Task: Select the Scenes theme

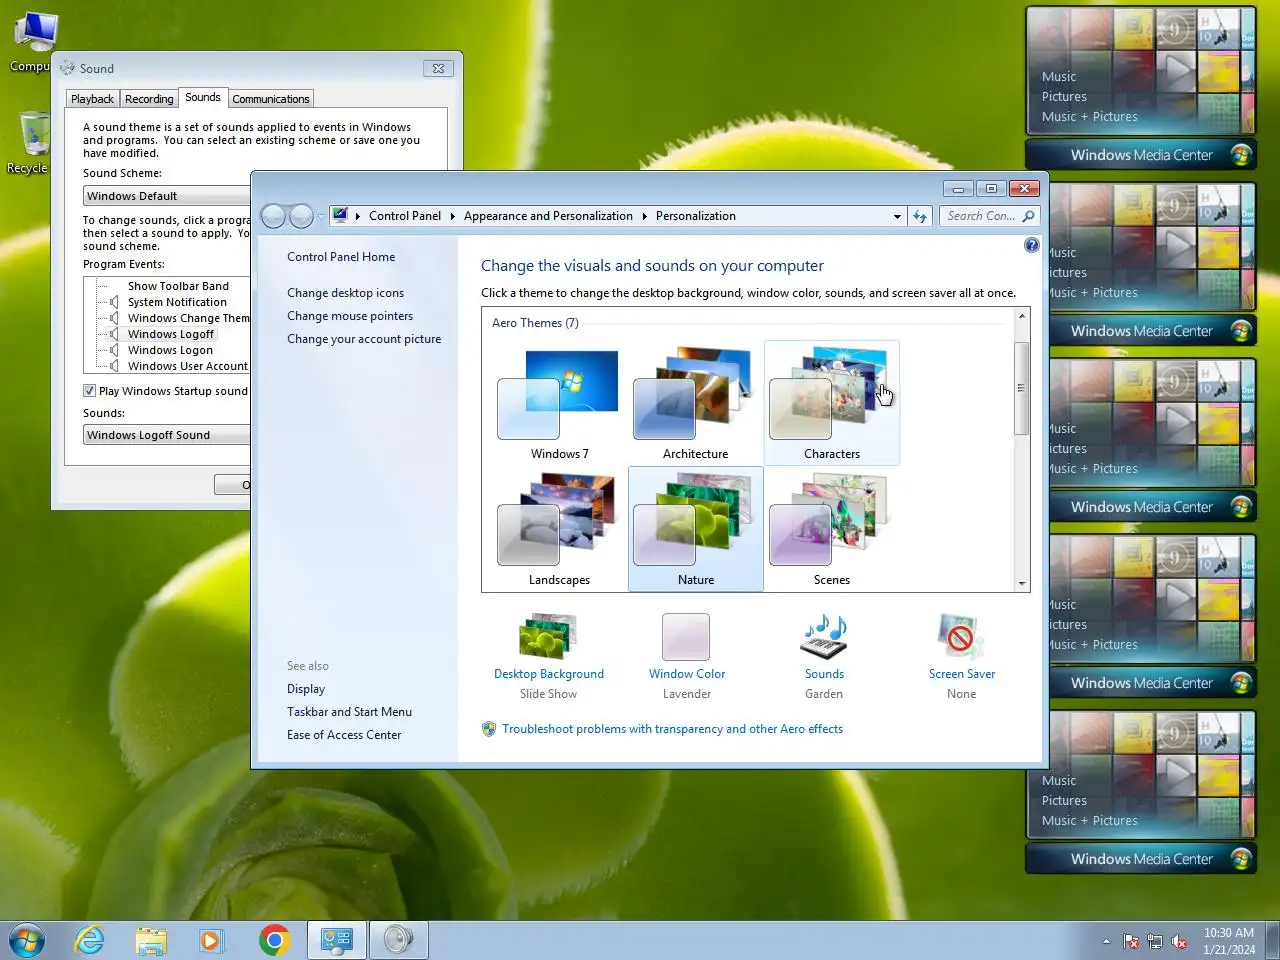Action: pos(832,529)
